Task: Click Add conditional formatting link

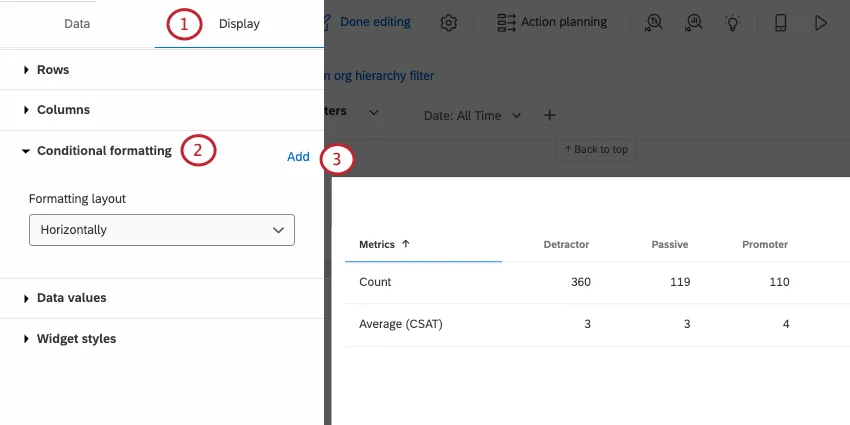Action: click(298, 157)
